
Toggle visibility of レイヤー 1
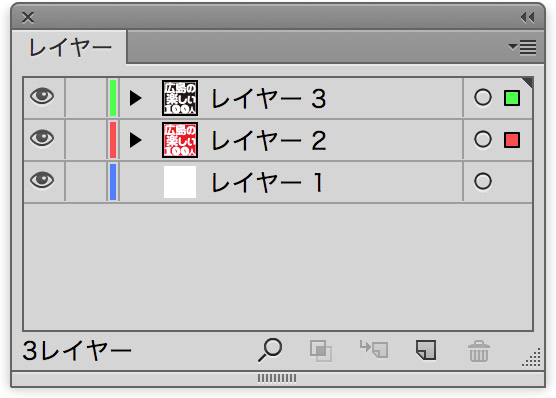pyautogui.click(x=42, y=180)
